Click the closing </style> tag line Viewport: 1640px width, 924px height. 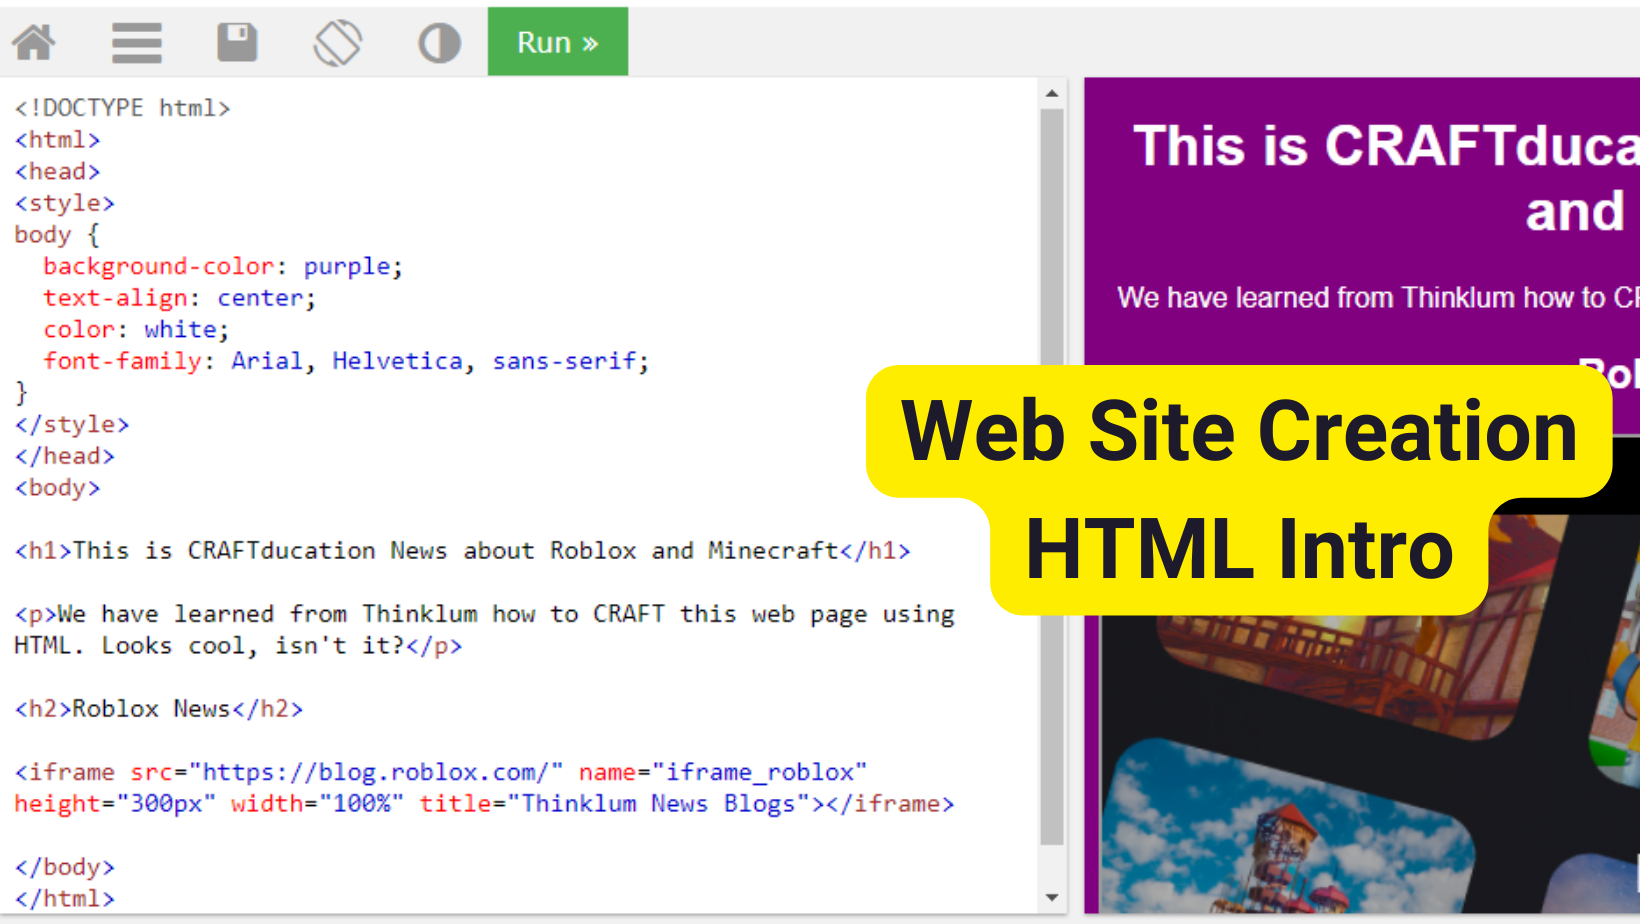[72, 424]
